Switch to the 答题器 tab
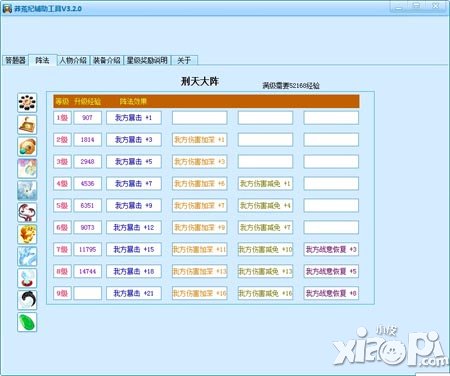This screenshot has height=376, width=450. [16, 60]
